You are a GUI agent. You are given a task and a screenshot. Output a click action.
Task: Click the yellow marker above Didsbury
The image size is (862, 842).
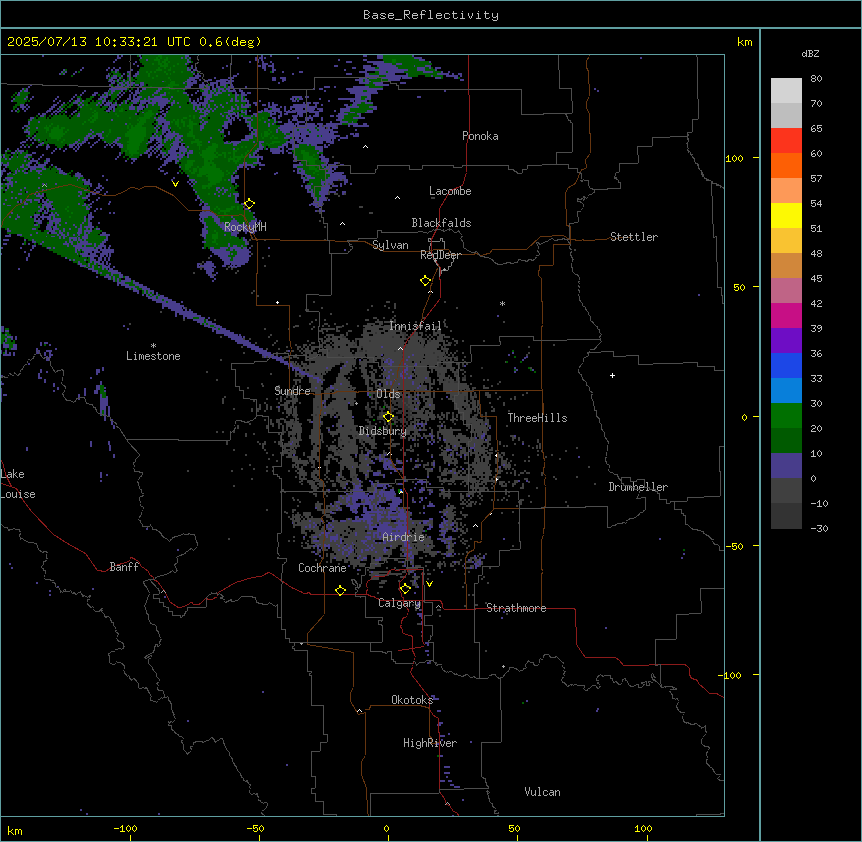pos(388,417)
